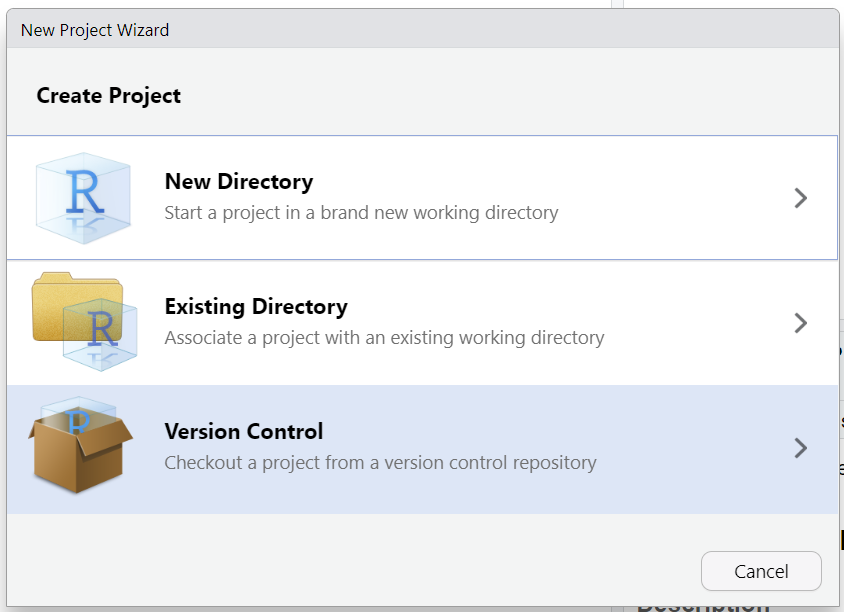The height and width of the screenshot is (612, 844).
Task: Select the New Directory title
Action: (239, 182)
